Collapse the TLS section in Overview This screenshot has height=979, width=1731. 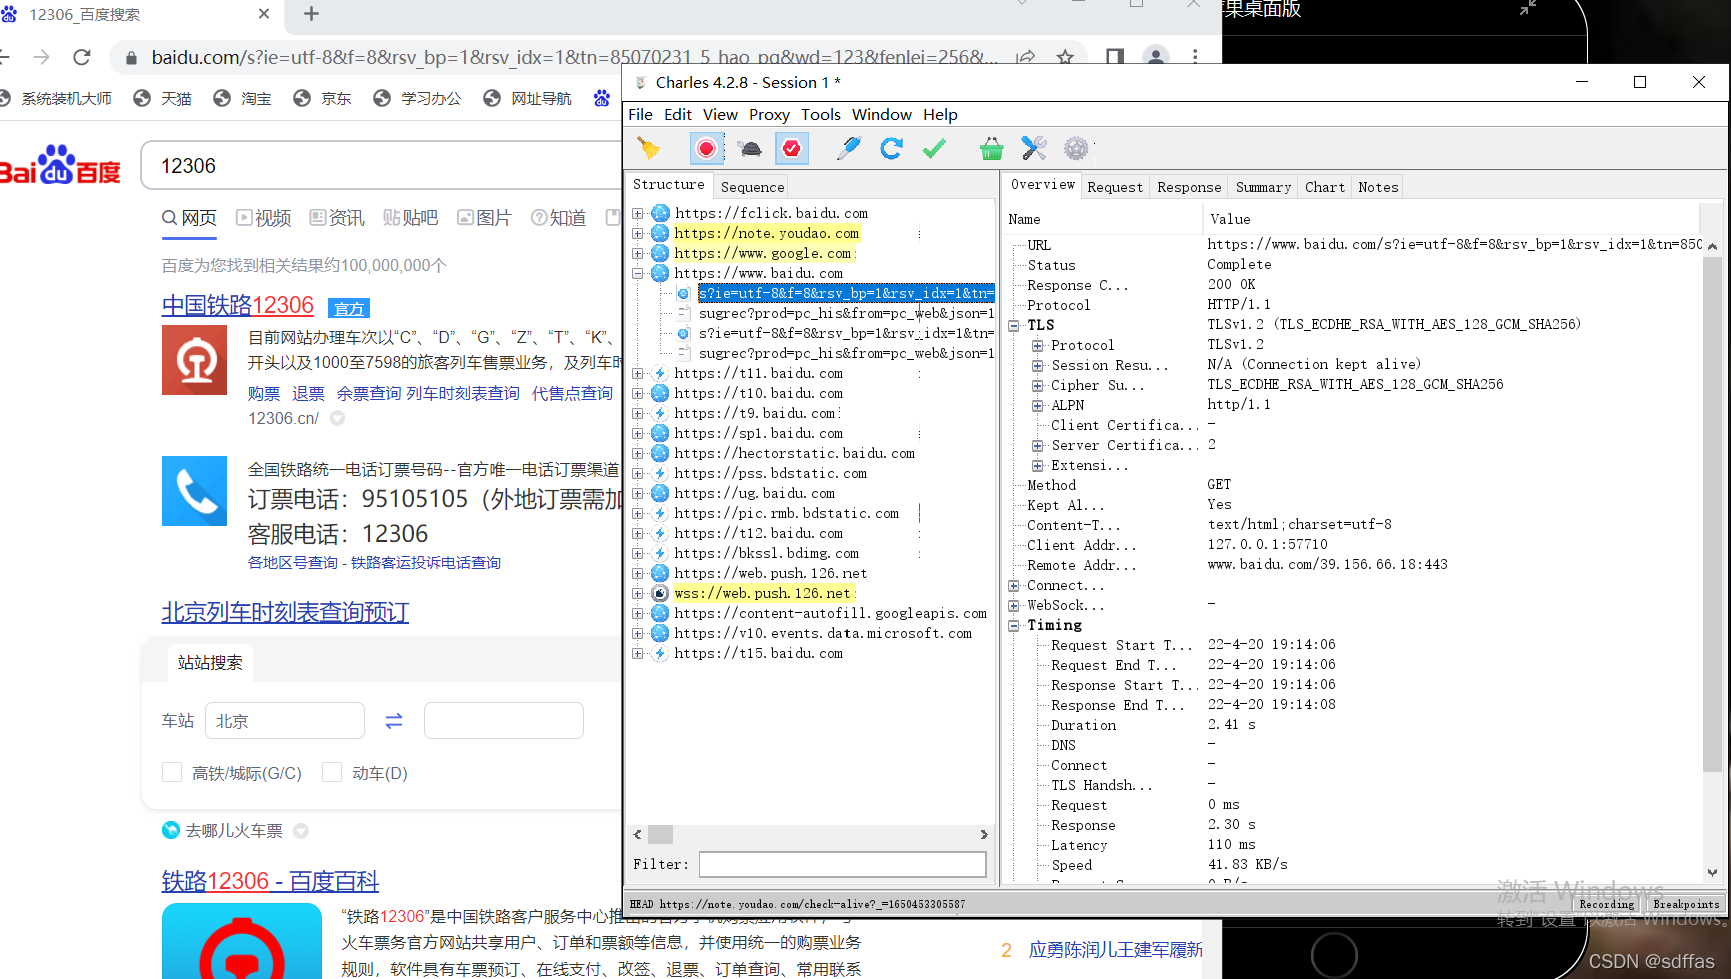coord(1014,325)
